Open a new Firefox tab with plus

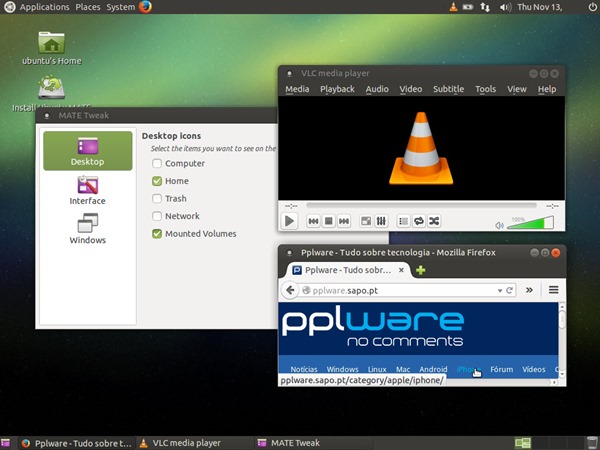point(421,270)
